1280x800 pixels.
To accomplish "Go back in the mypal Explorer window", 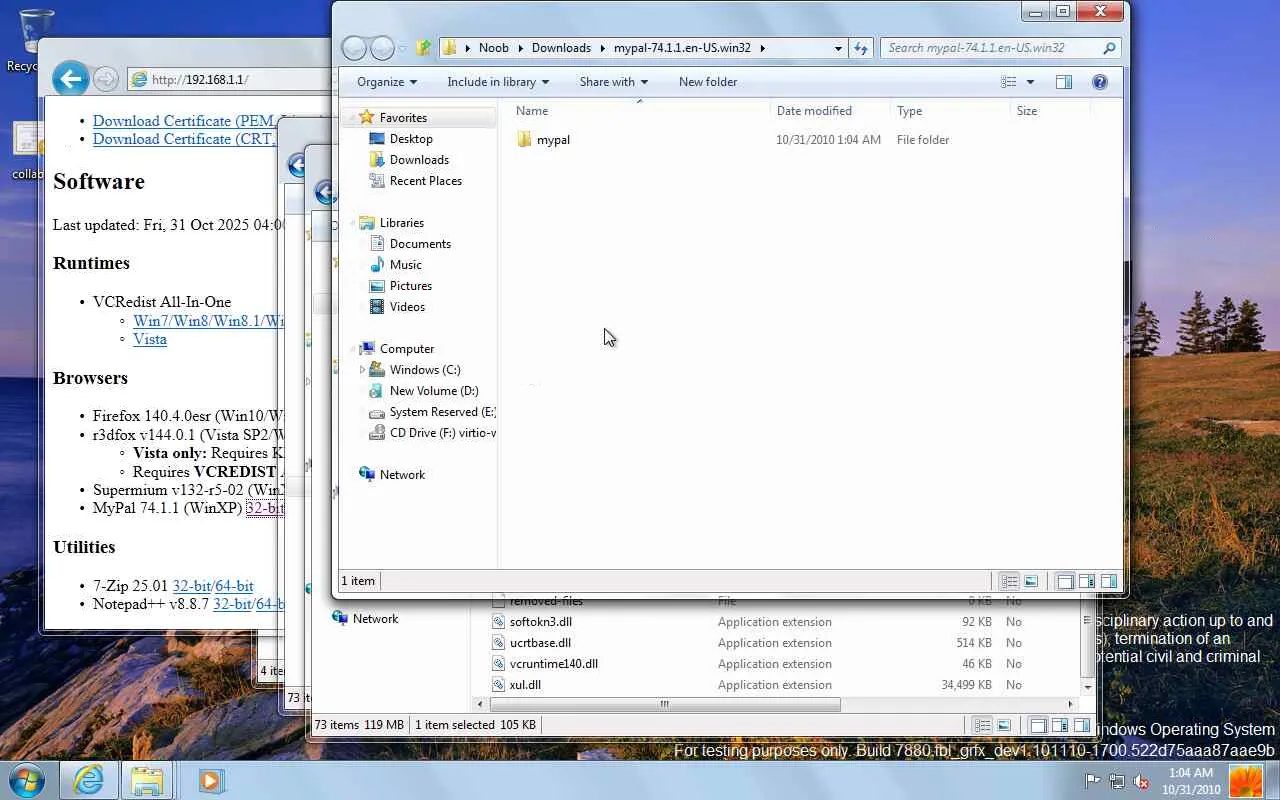I will coord(354,48).
